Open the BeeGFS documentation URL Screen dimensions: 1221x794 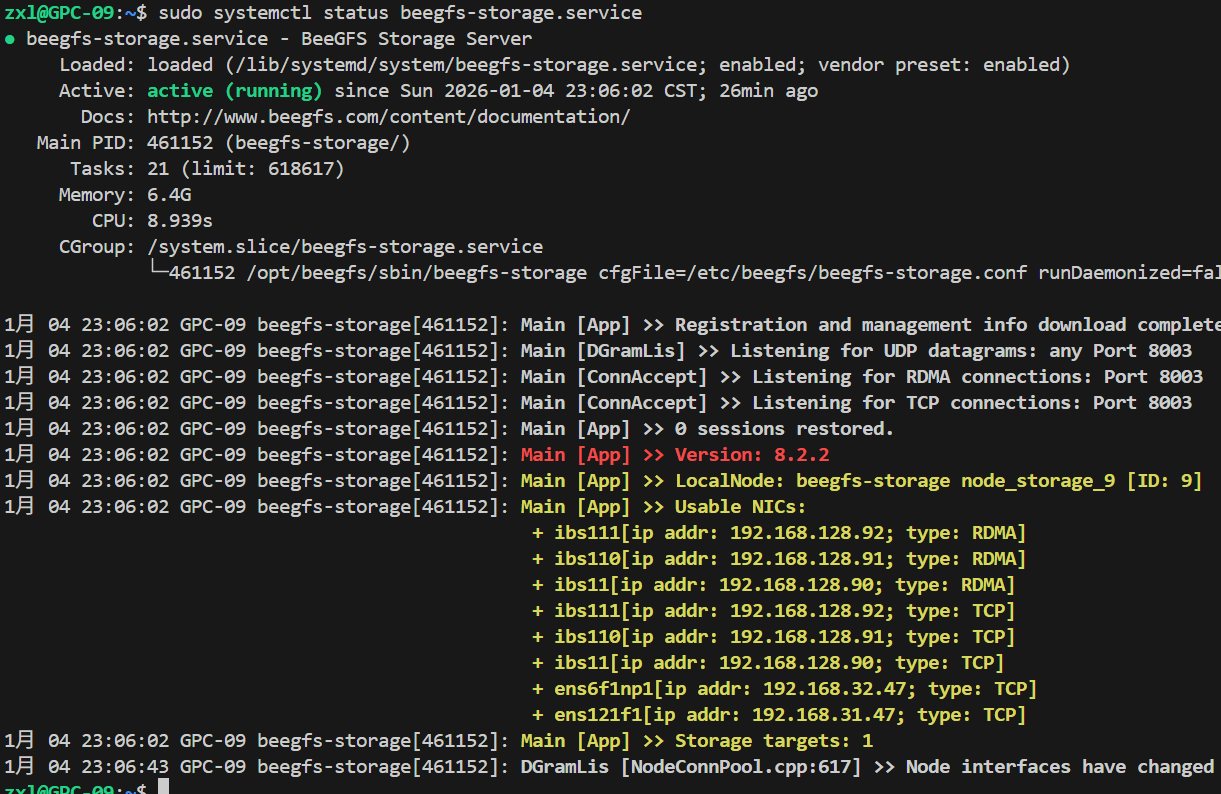[x=388, y=117]
